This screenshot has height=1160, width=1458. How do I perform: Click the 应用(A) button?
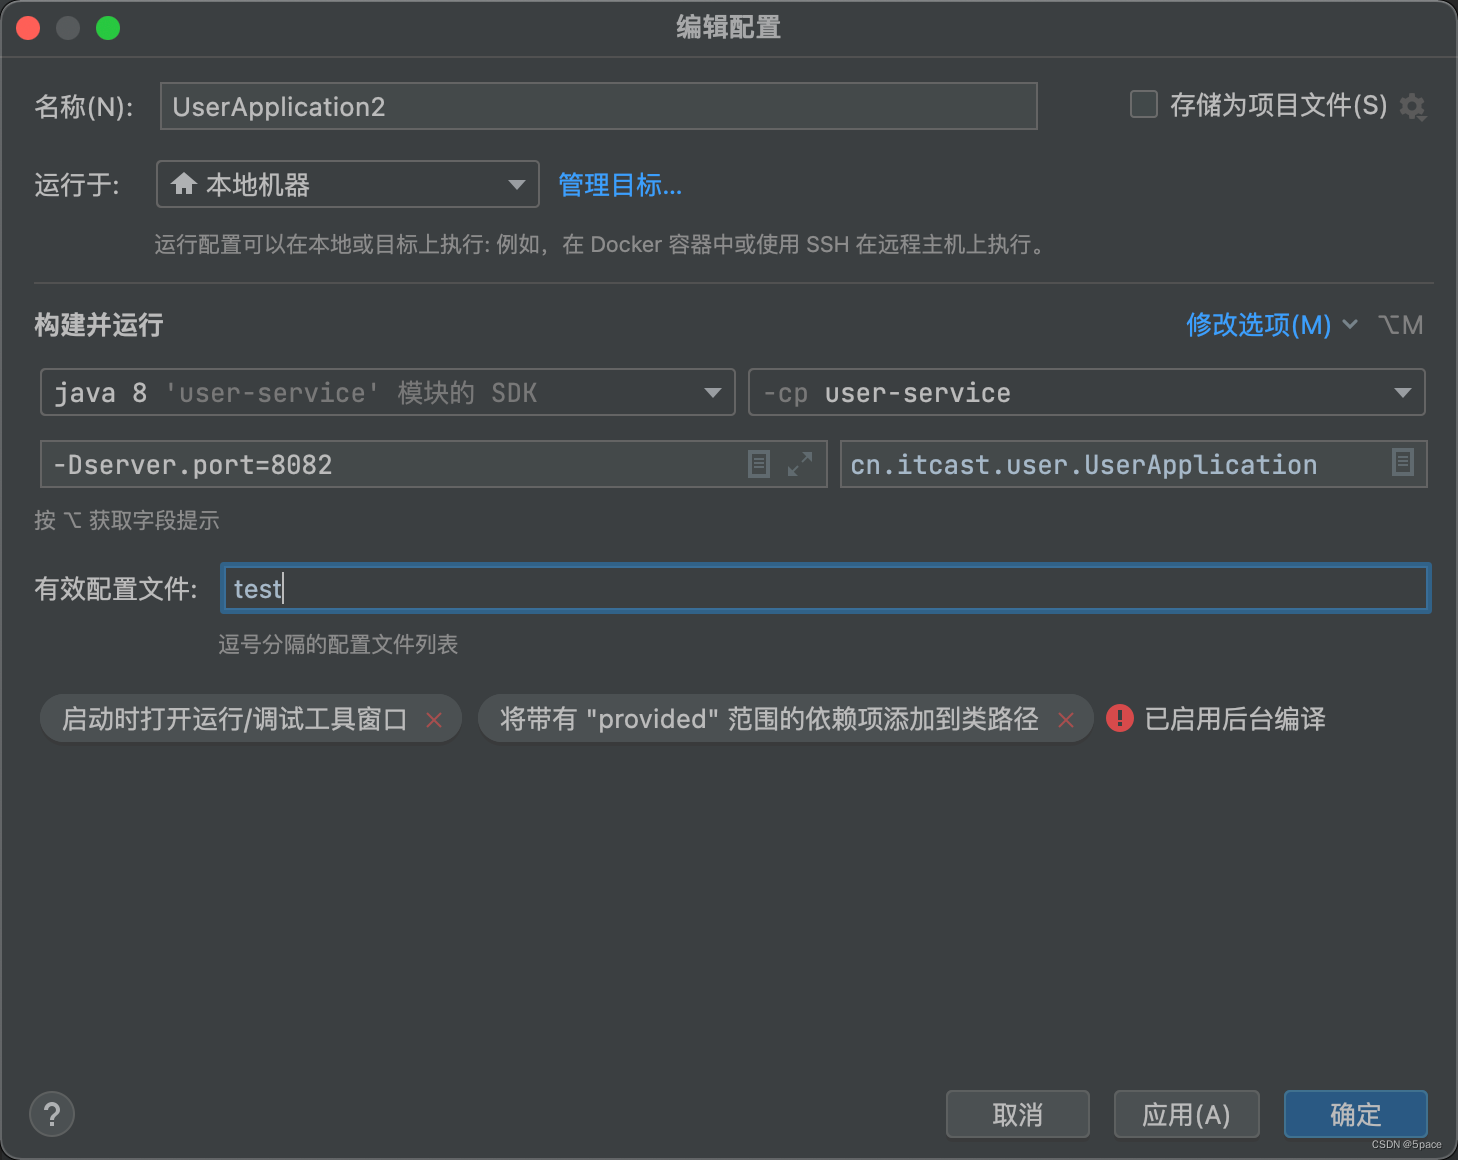click(x=1186, y=1114)
